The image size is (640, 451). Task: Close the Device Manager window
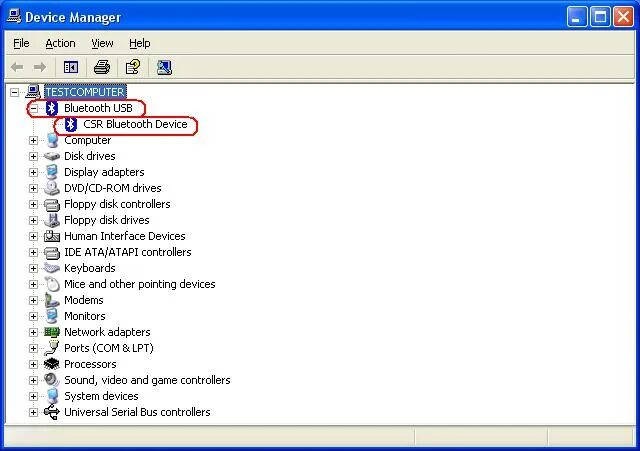[623, 17]
